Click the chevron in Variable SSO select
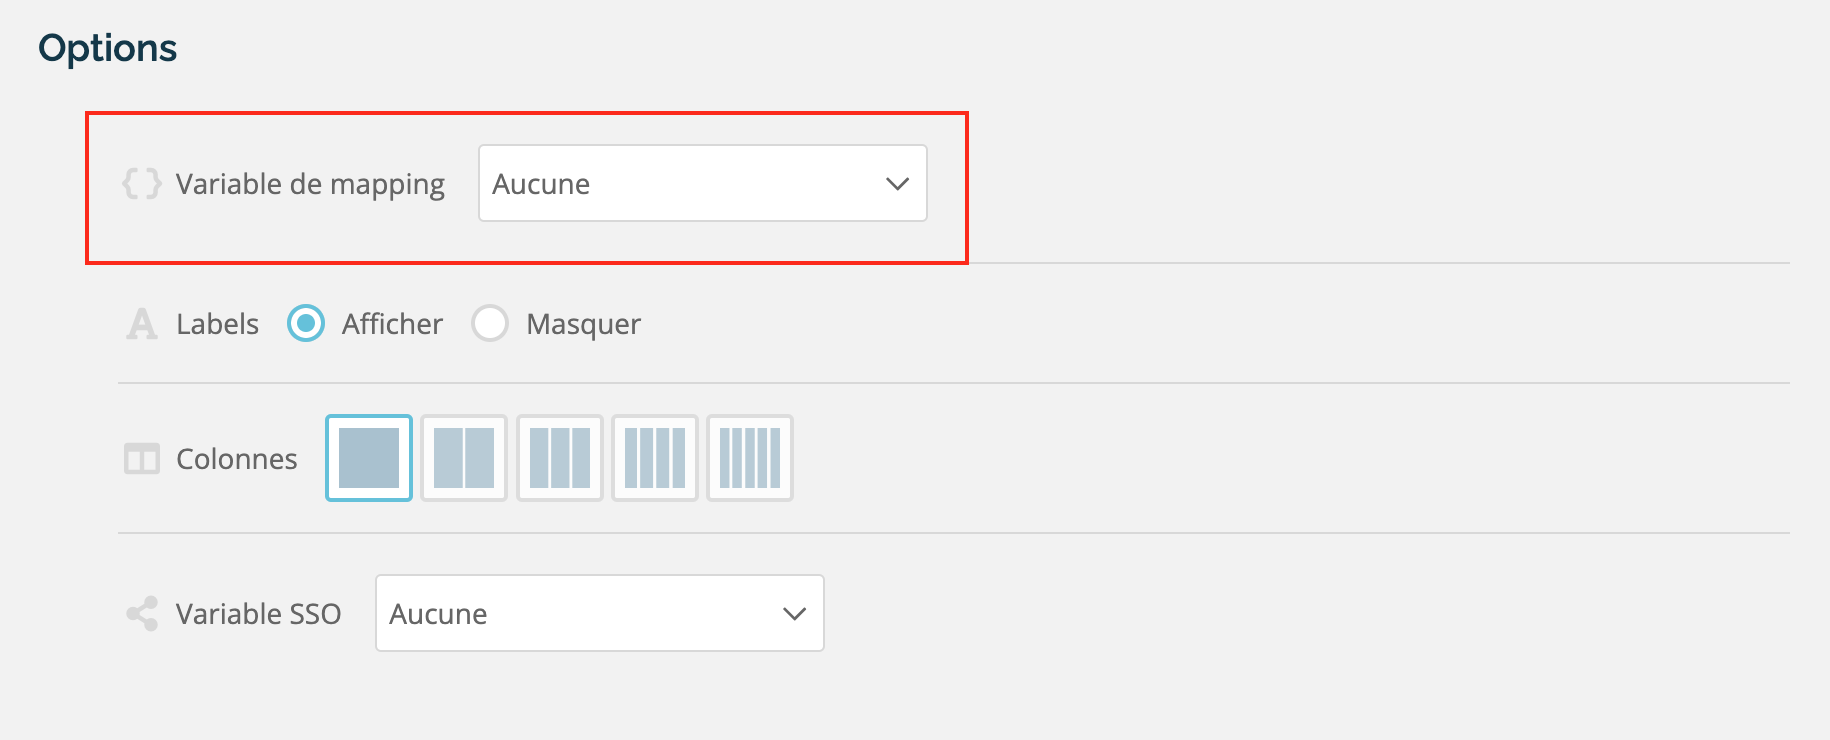The width and height of the screenshot is (1830, 740). coord(794,614)
